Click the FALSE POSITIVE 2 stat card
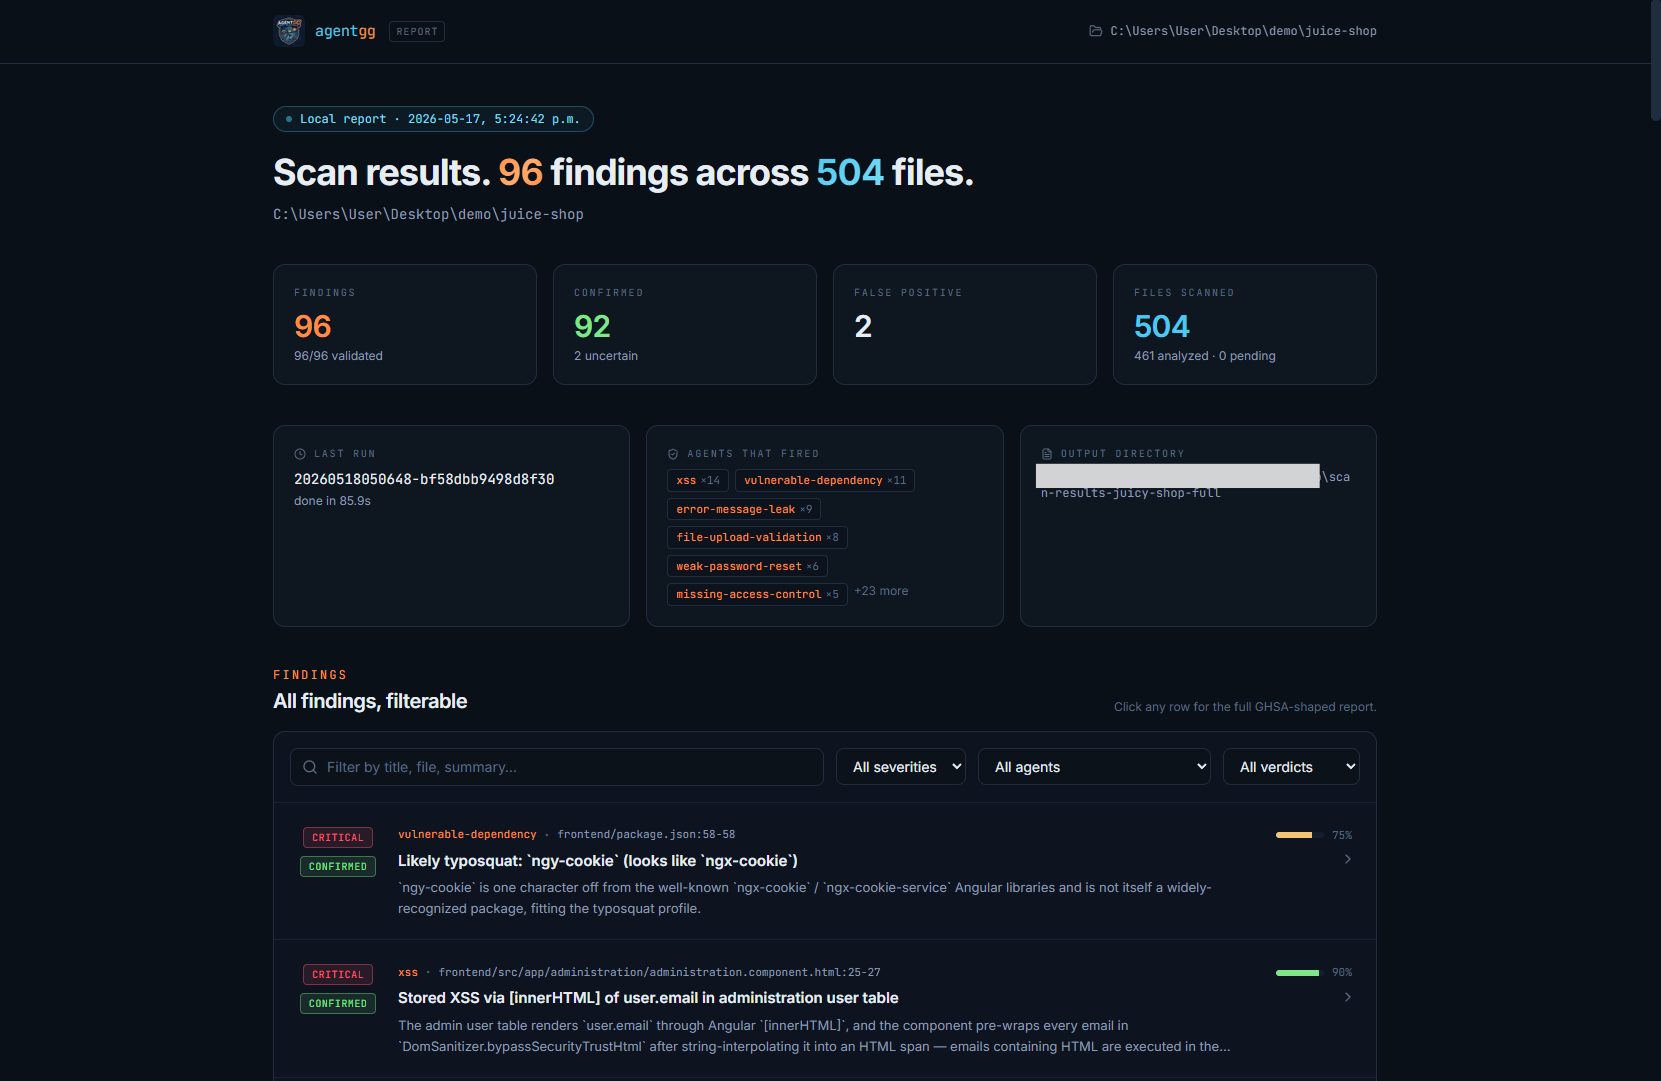 coord(965,325)
